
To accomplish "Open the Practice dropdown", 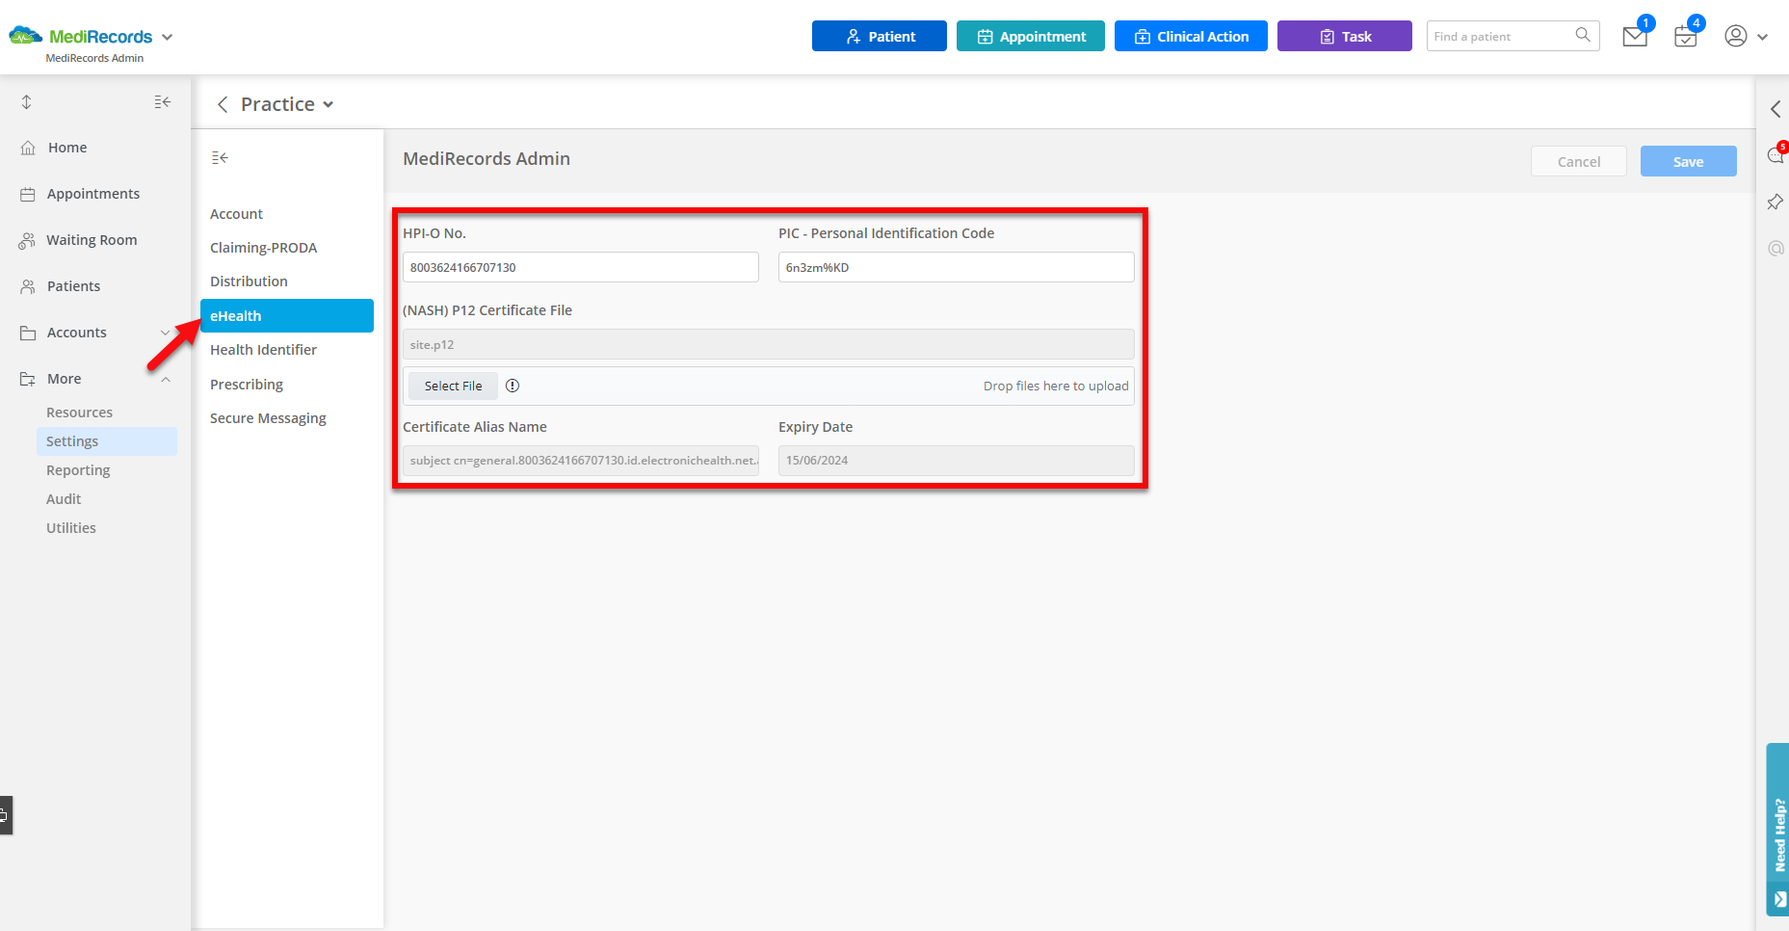I will (287, 104).
